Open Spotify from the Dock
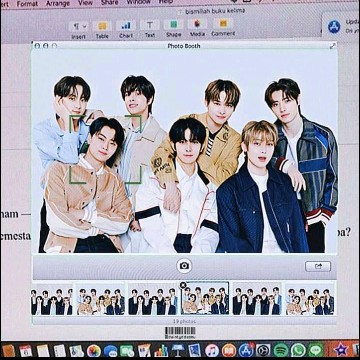360x360 pixels. 281,350
